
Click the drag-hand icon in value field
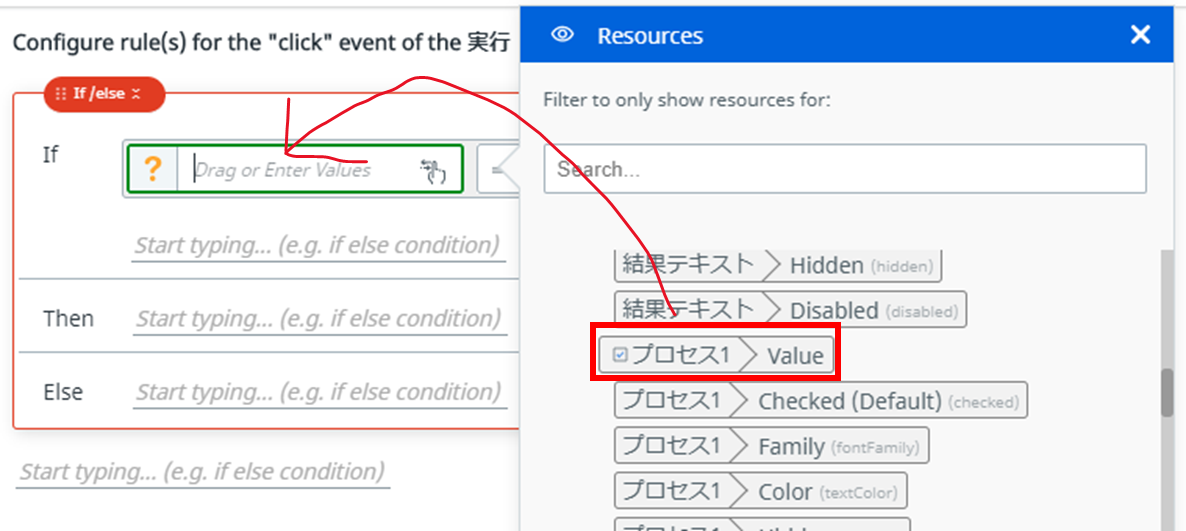(x=433, y=171)
